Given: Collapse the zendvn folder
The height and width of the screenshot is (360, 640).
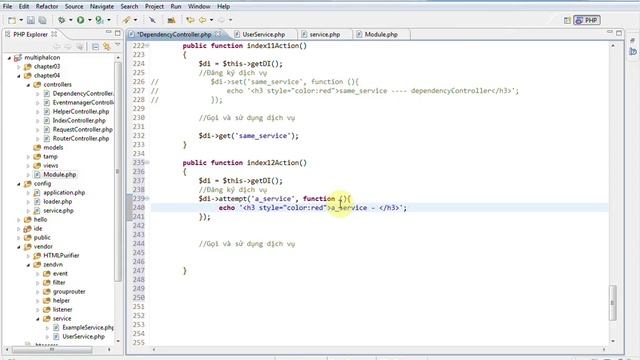Looking at the screenshot, I should click(x=28, y=264).
